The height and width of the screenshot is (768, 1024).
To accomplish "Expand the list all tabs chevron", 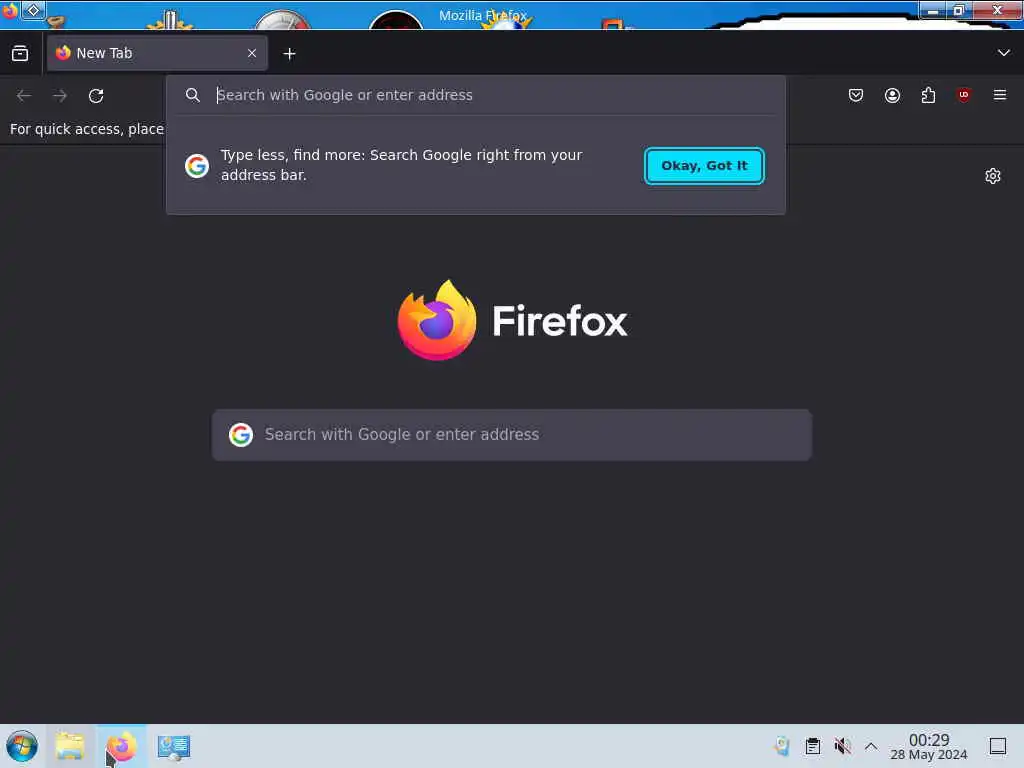I will pos(1003,53).
